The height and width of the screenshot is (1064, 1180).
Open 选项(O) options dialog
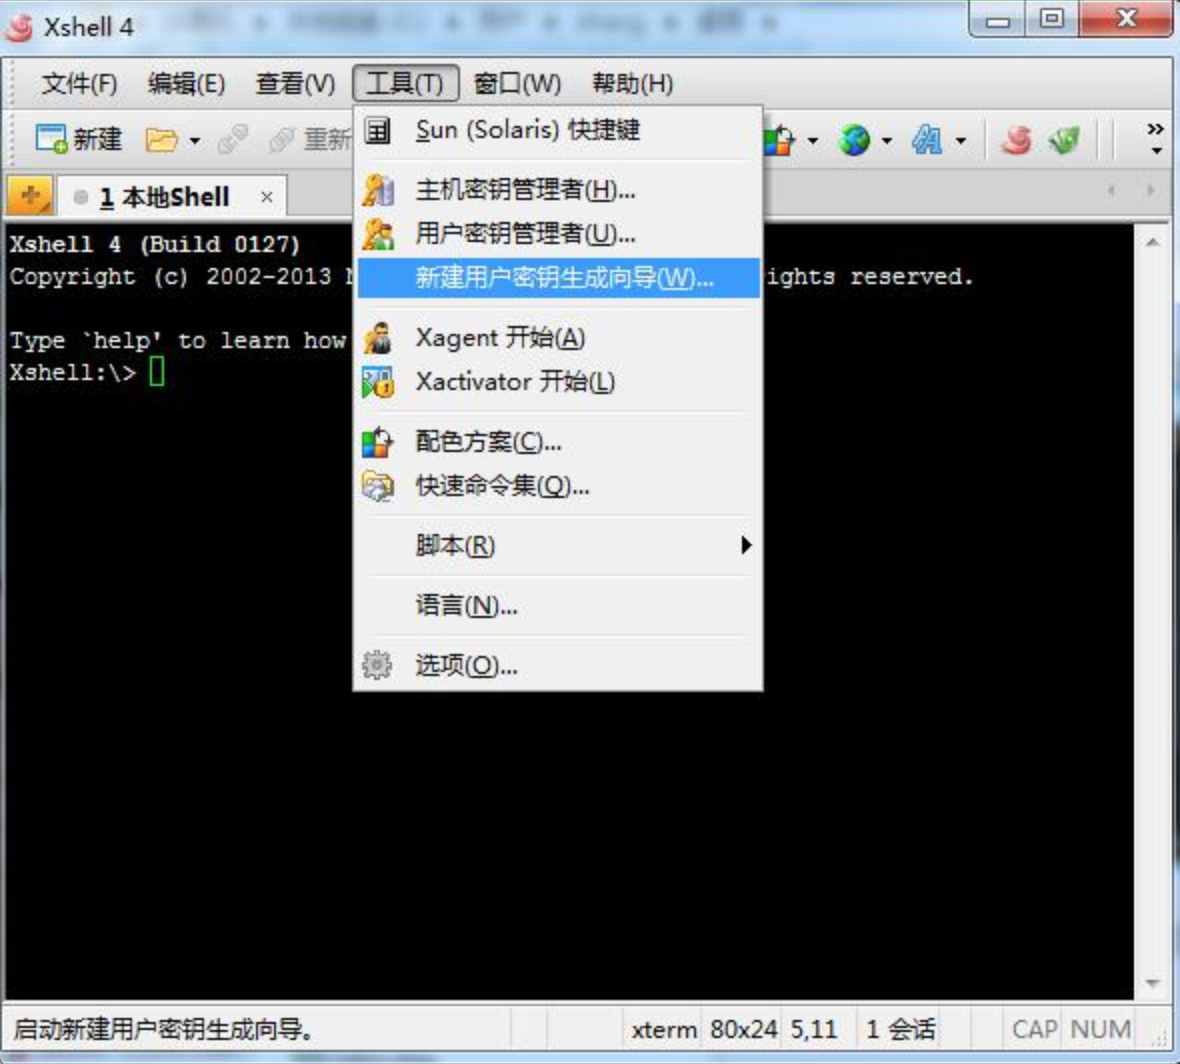pos(558,665)
